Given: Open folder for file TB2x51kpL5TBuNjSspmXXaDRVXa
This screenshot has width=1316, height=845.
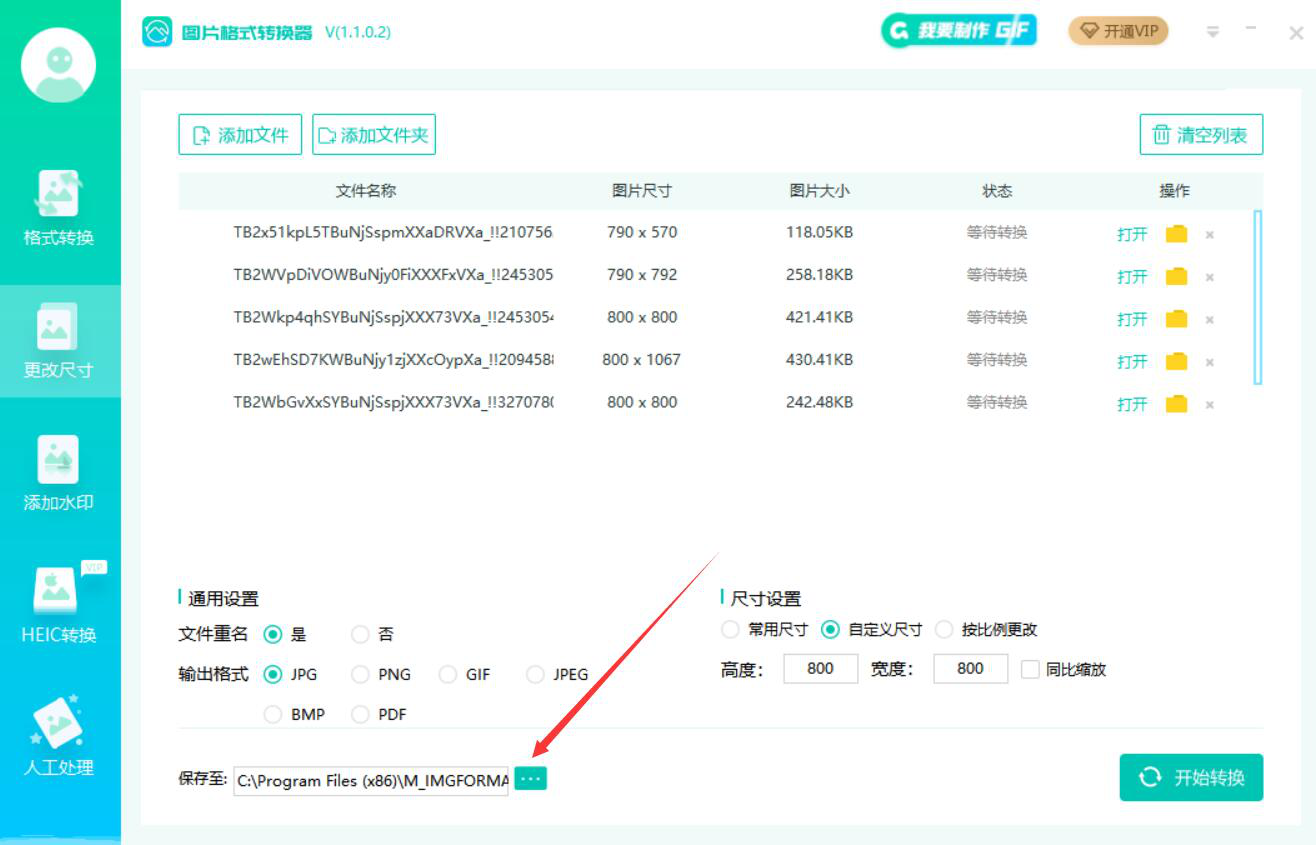Looking at the screenshot, I should click(1176, 234).
